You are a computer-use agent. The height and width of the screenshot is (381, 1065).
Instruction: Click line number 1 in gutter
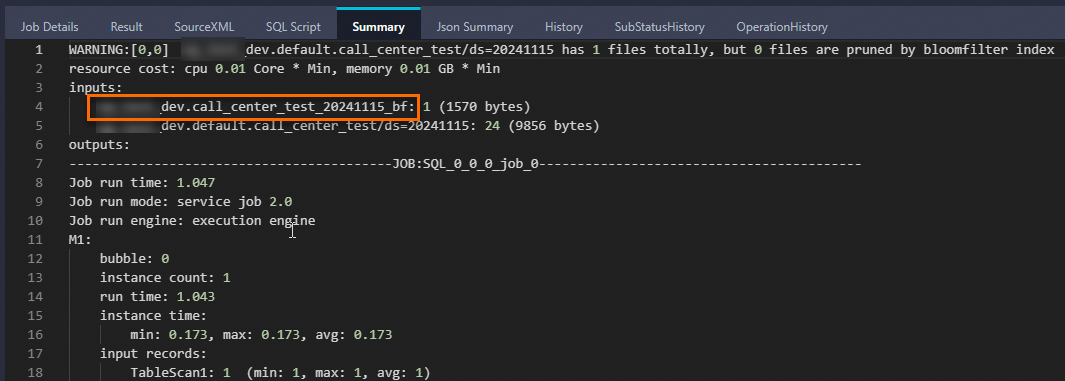(39, 50)
